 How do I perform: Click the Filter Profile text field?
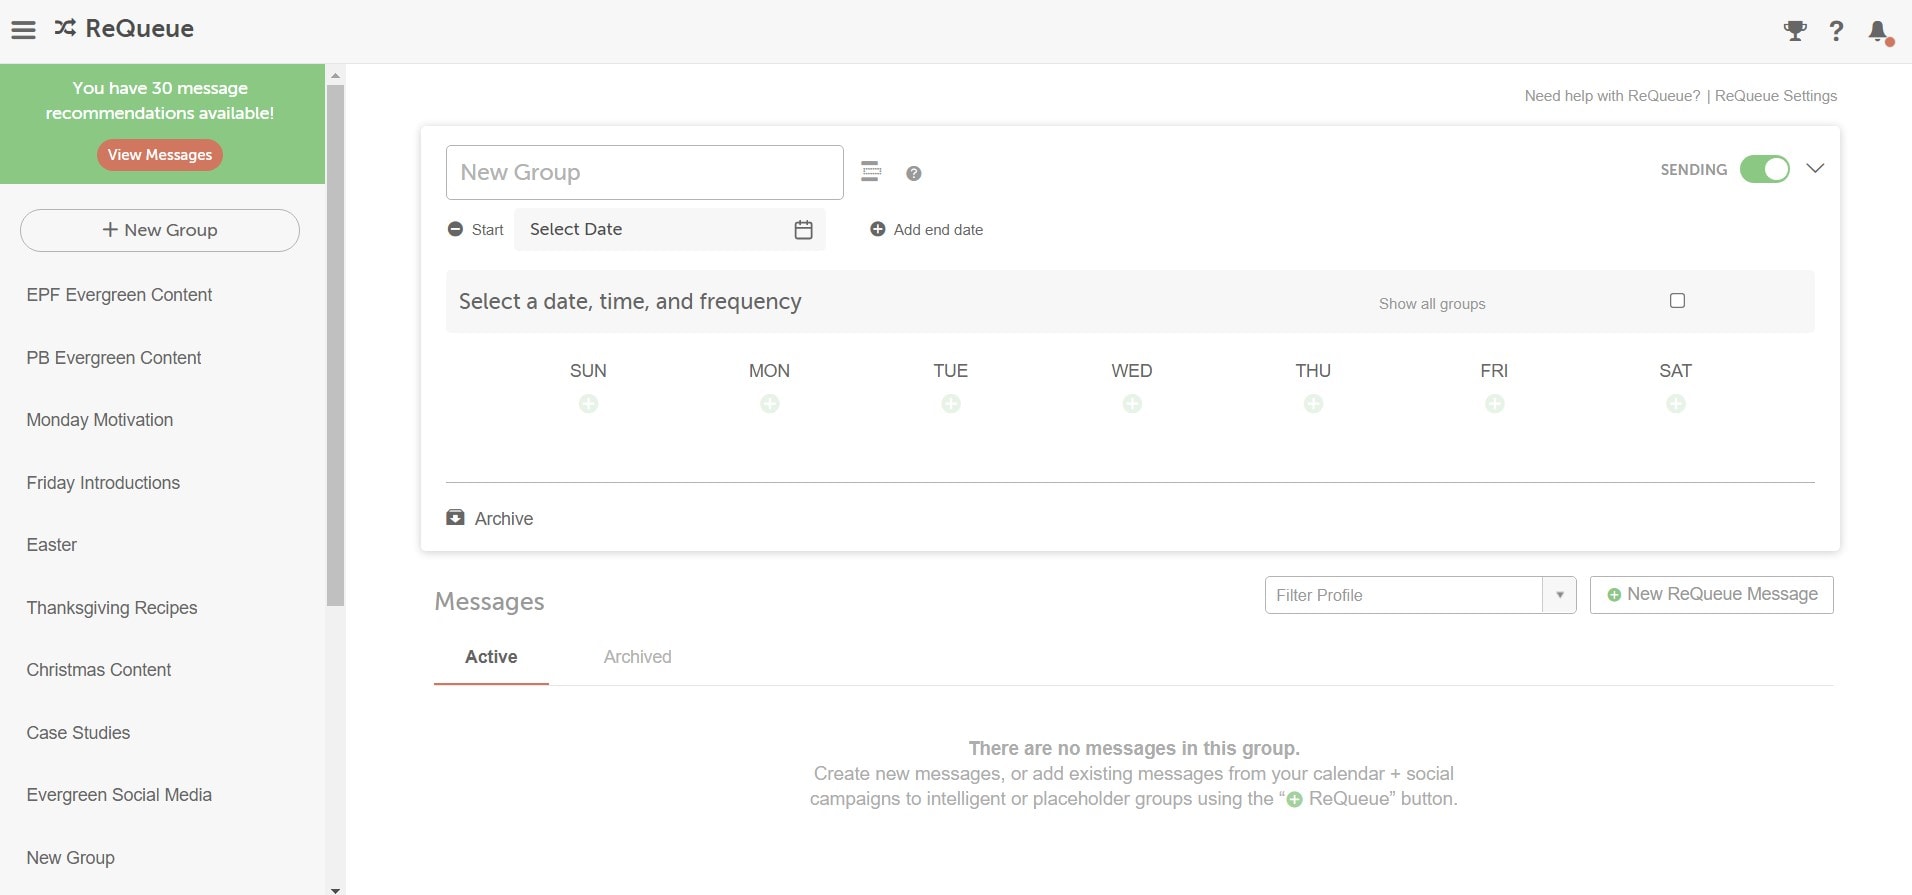1404,595
